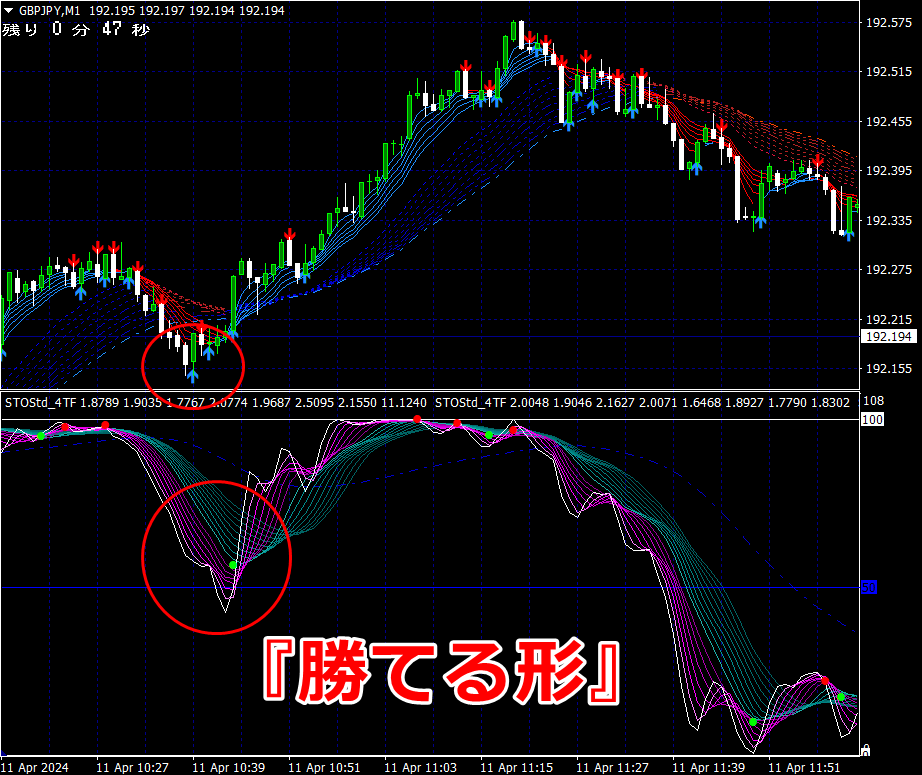The width and height of the screenshot is (922, 775).
Task: Click the STOStd_4TF label starting 1.8789
Action: point(216,403)
